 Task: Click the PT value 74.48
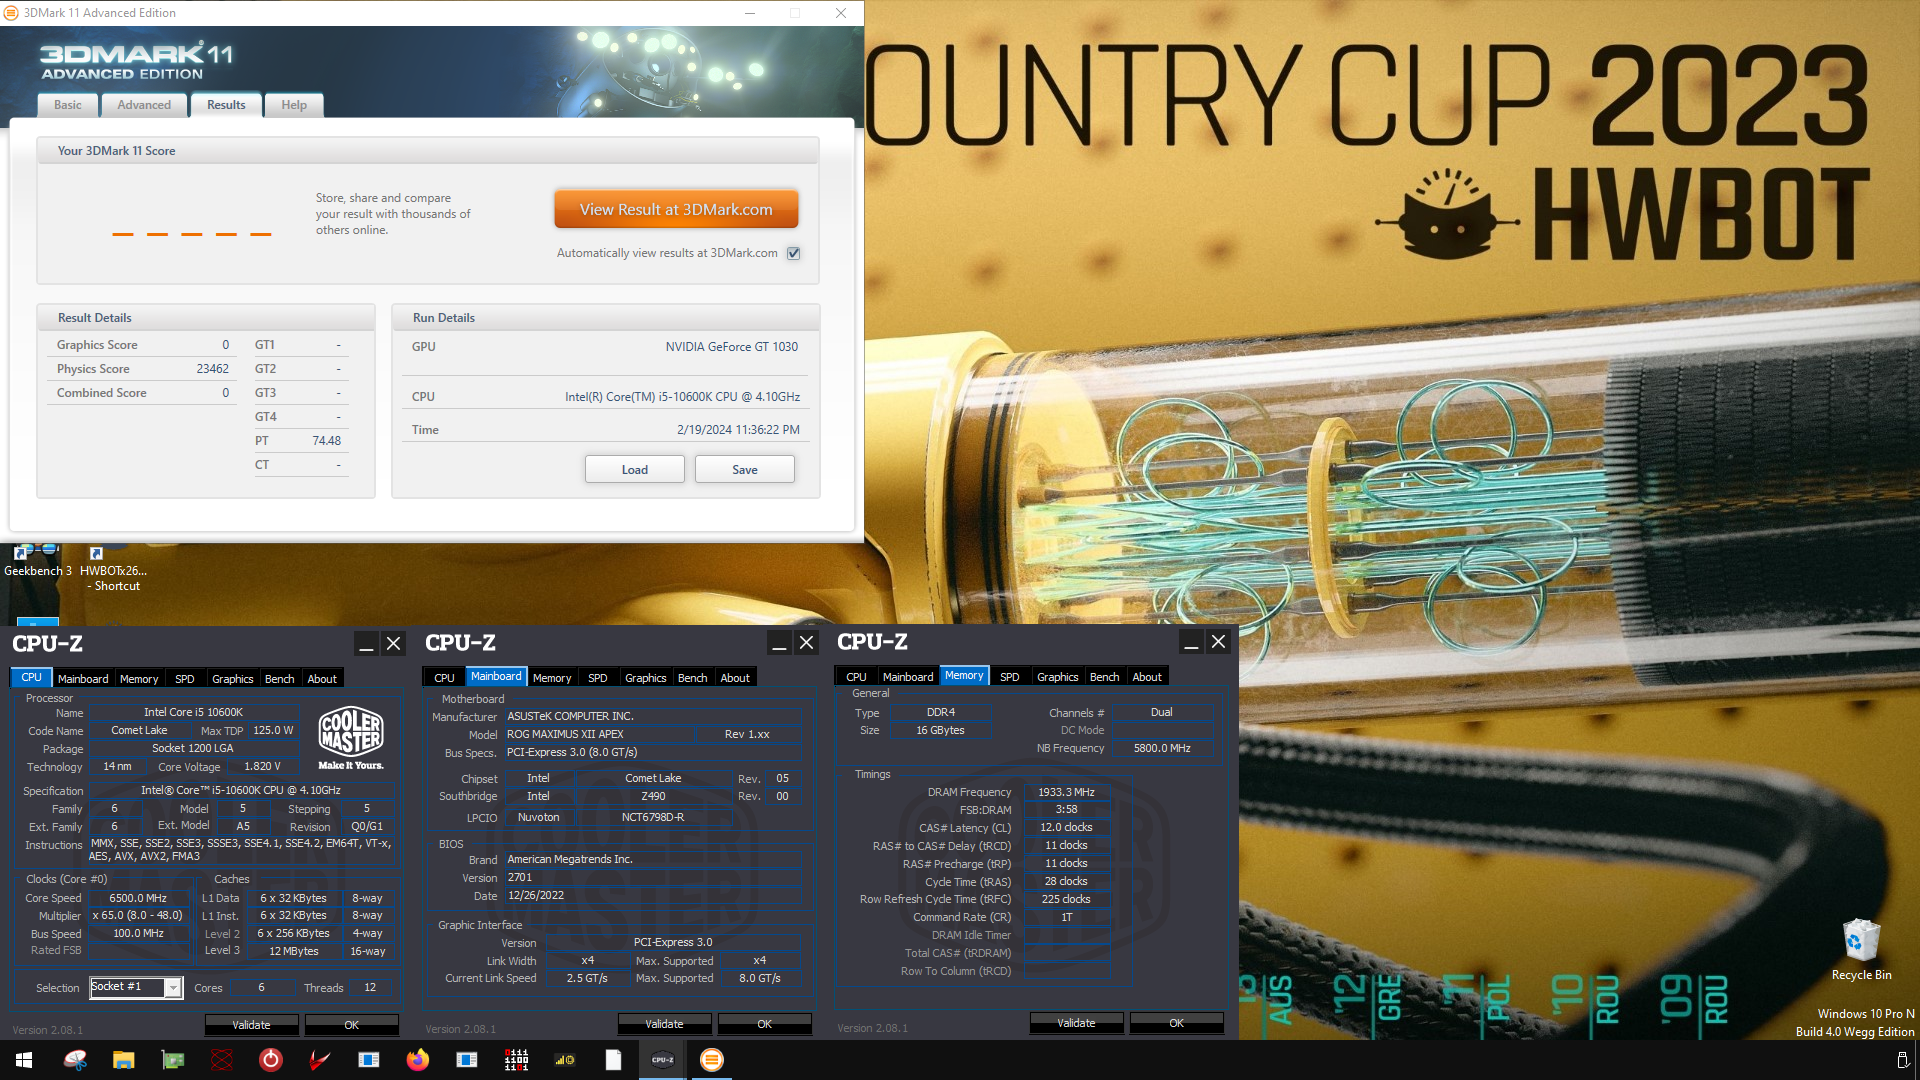[326, 441]
